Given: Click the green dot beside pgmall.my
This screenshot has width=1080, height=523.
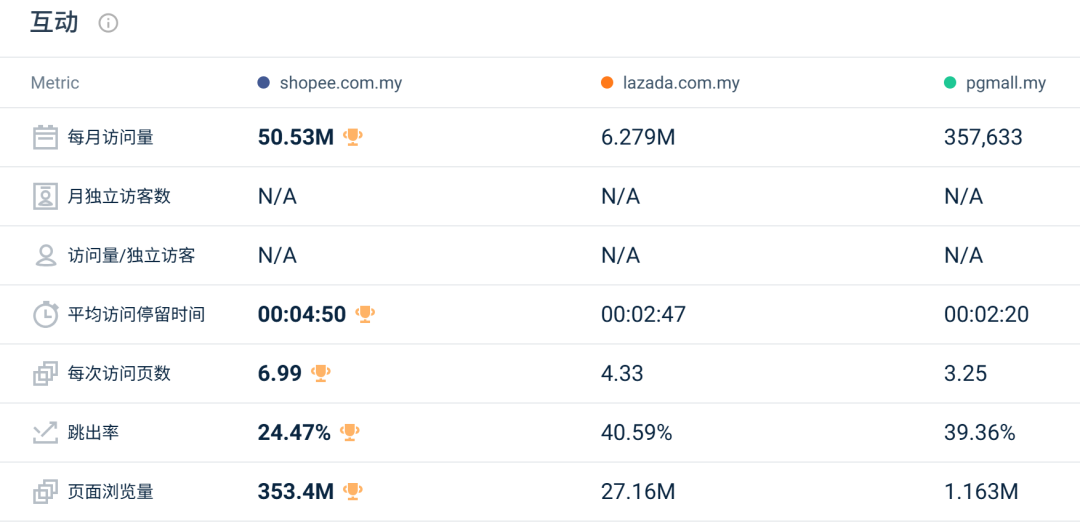Looking at the screenshot, I should click(x=951, y=83).
